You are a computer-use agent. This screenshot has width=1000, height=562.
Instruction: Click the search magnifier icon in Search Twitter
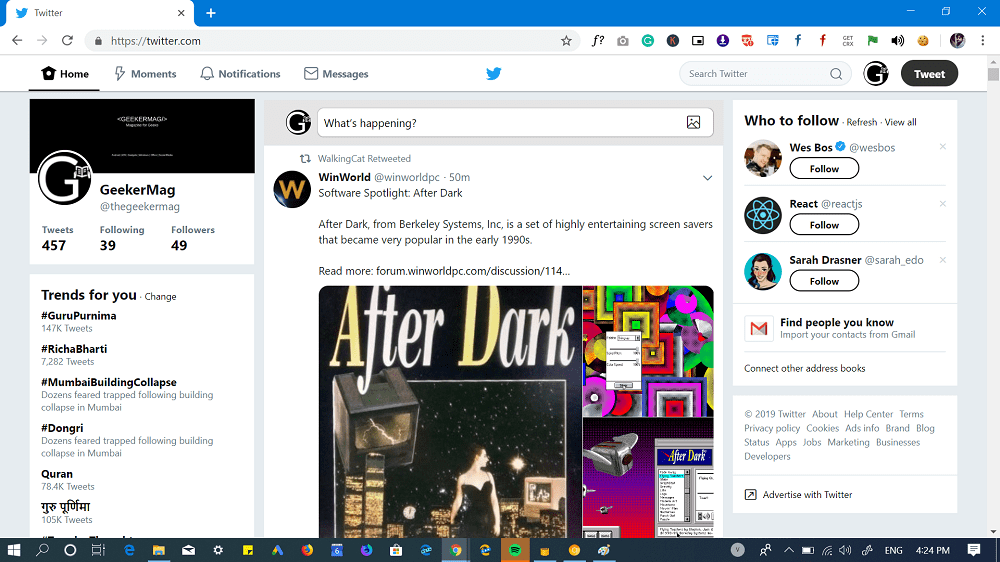tap(835, 74)
